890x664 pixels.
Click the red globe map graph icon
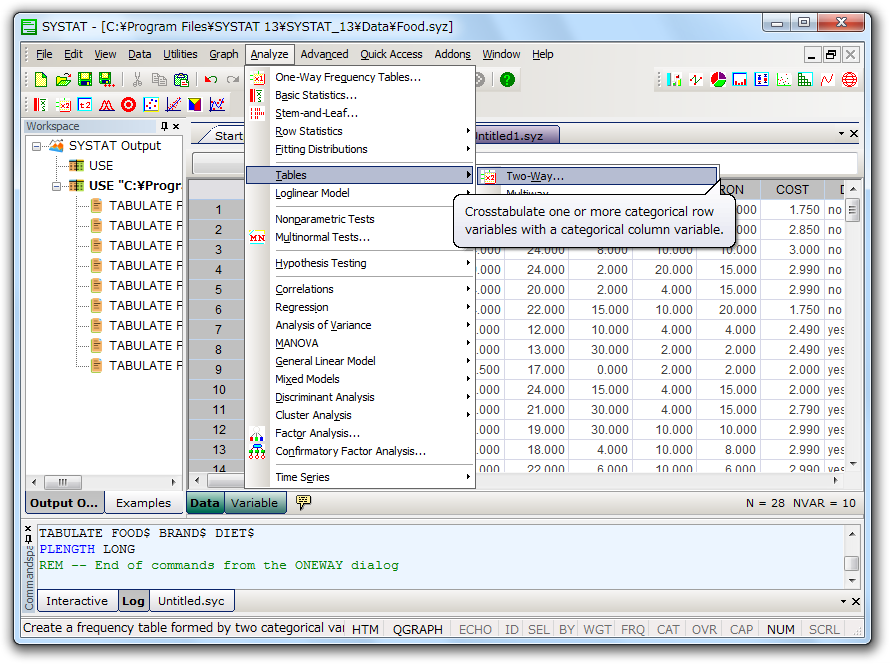click(849, 79)
